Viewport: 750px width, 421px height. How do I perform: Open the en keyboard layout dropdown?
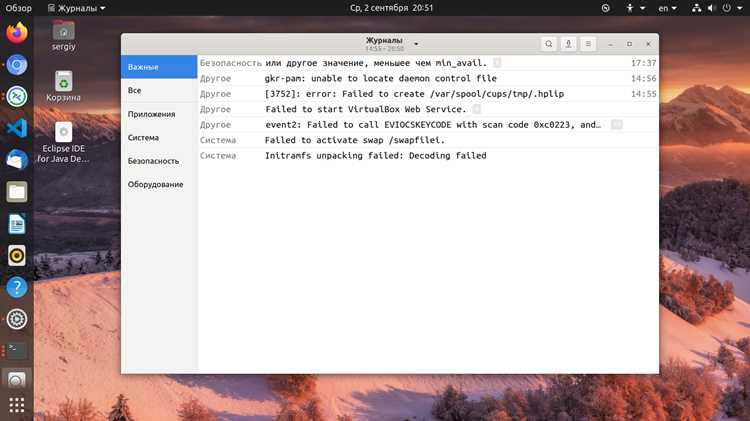point(667,8)
